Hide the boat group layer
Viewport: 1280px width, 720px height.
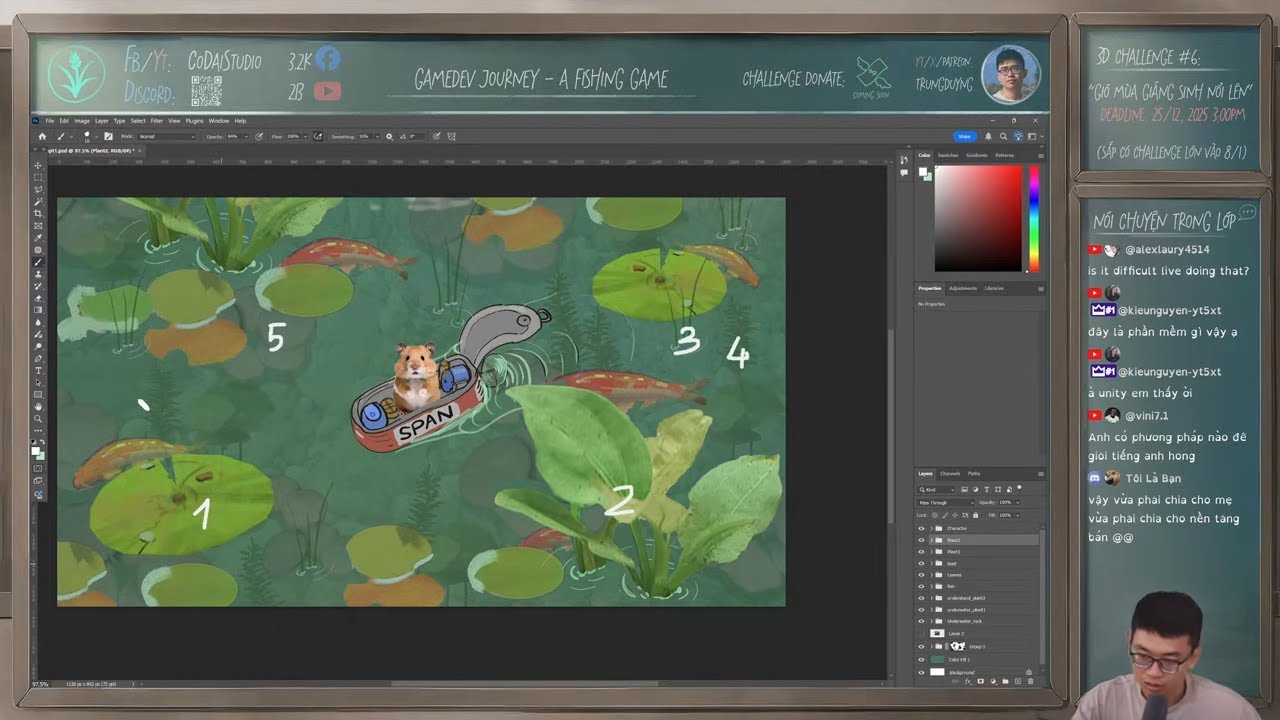[921, 563]
